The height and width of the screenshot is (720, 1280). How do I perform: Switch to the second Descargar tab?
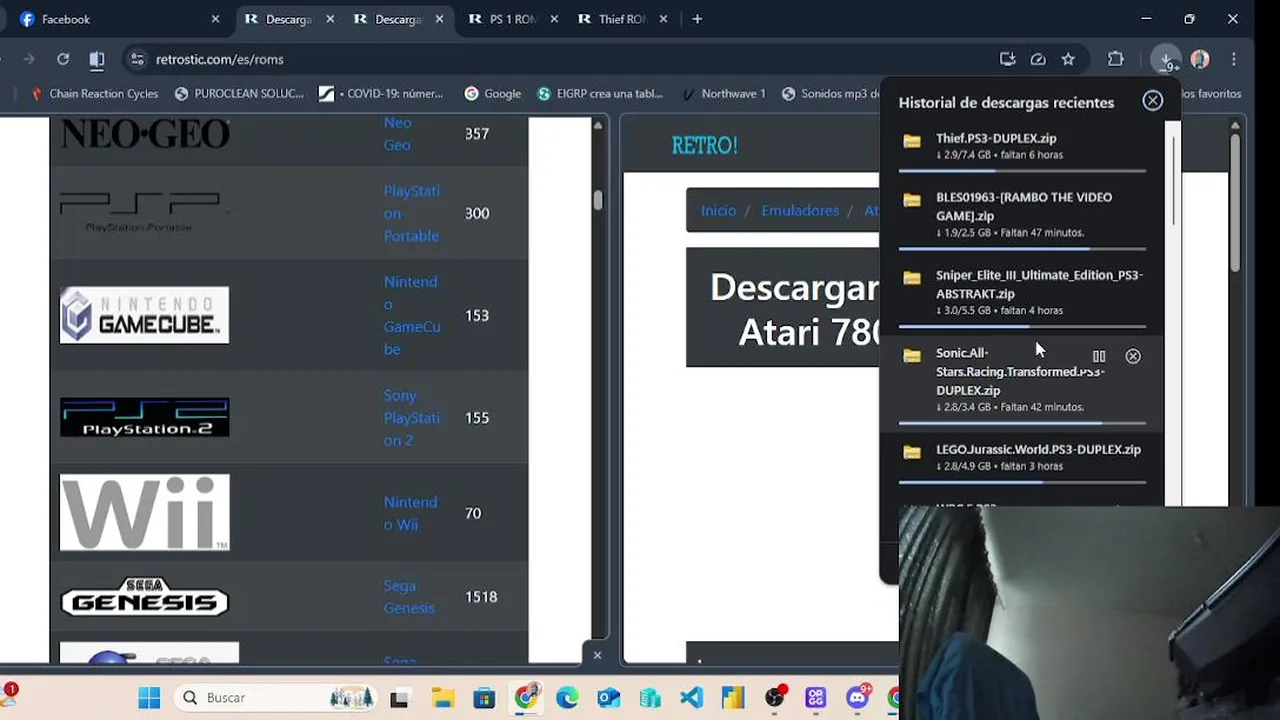[398, 19]
